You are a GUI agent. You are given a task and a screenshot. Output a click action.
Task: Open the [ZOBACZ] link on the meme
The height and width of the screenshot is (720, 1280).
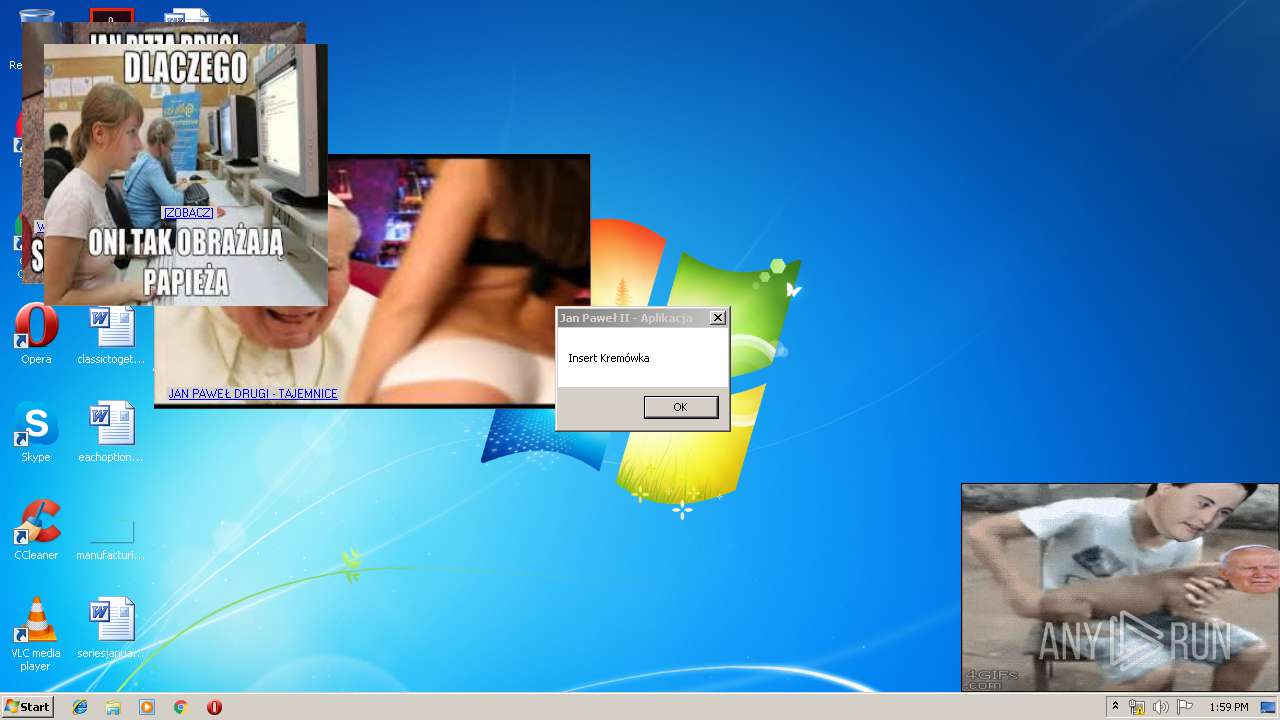[x=188, y=213]
